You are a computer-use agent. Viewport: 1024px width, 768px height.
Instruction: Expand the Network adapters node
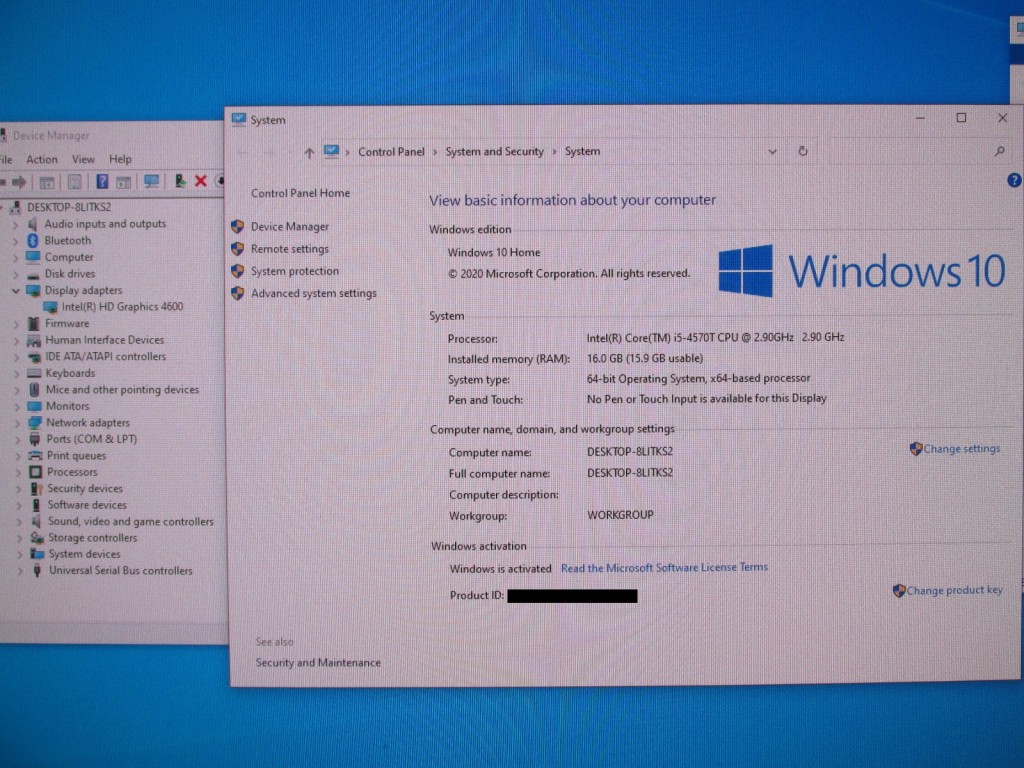click(18, 423)
